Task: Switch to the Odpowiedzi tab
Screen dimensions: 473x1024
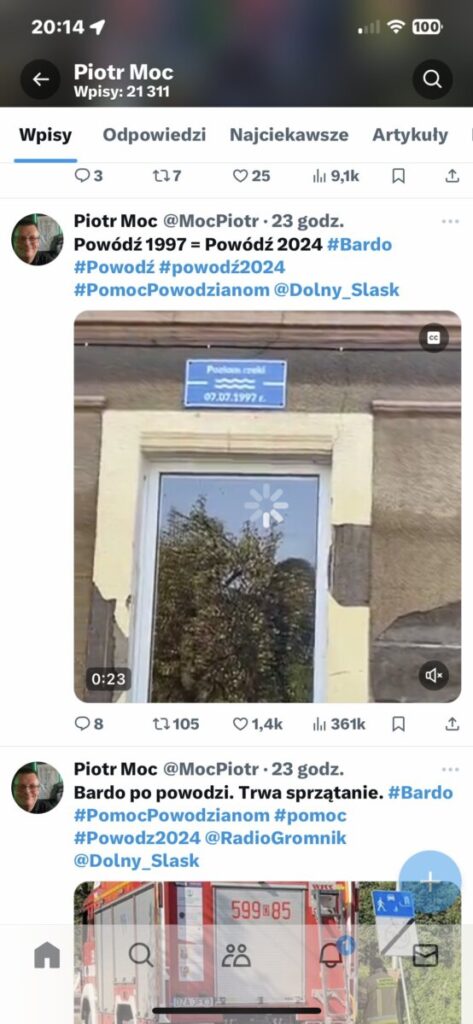Action: click(154, 135)
